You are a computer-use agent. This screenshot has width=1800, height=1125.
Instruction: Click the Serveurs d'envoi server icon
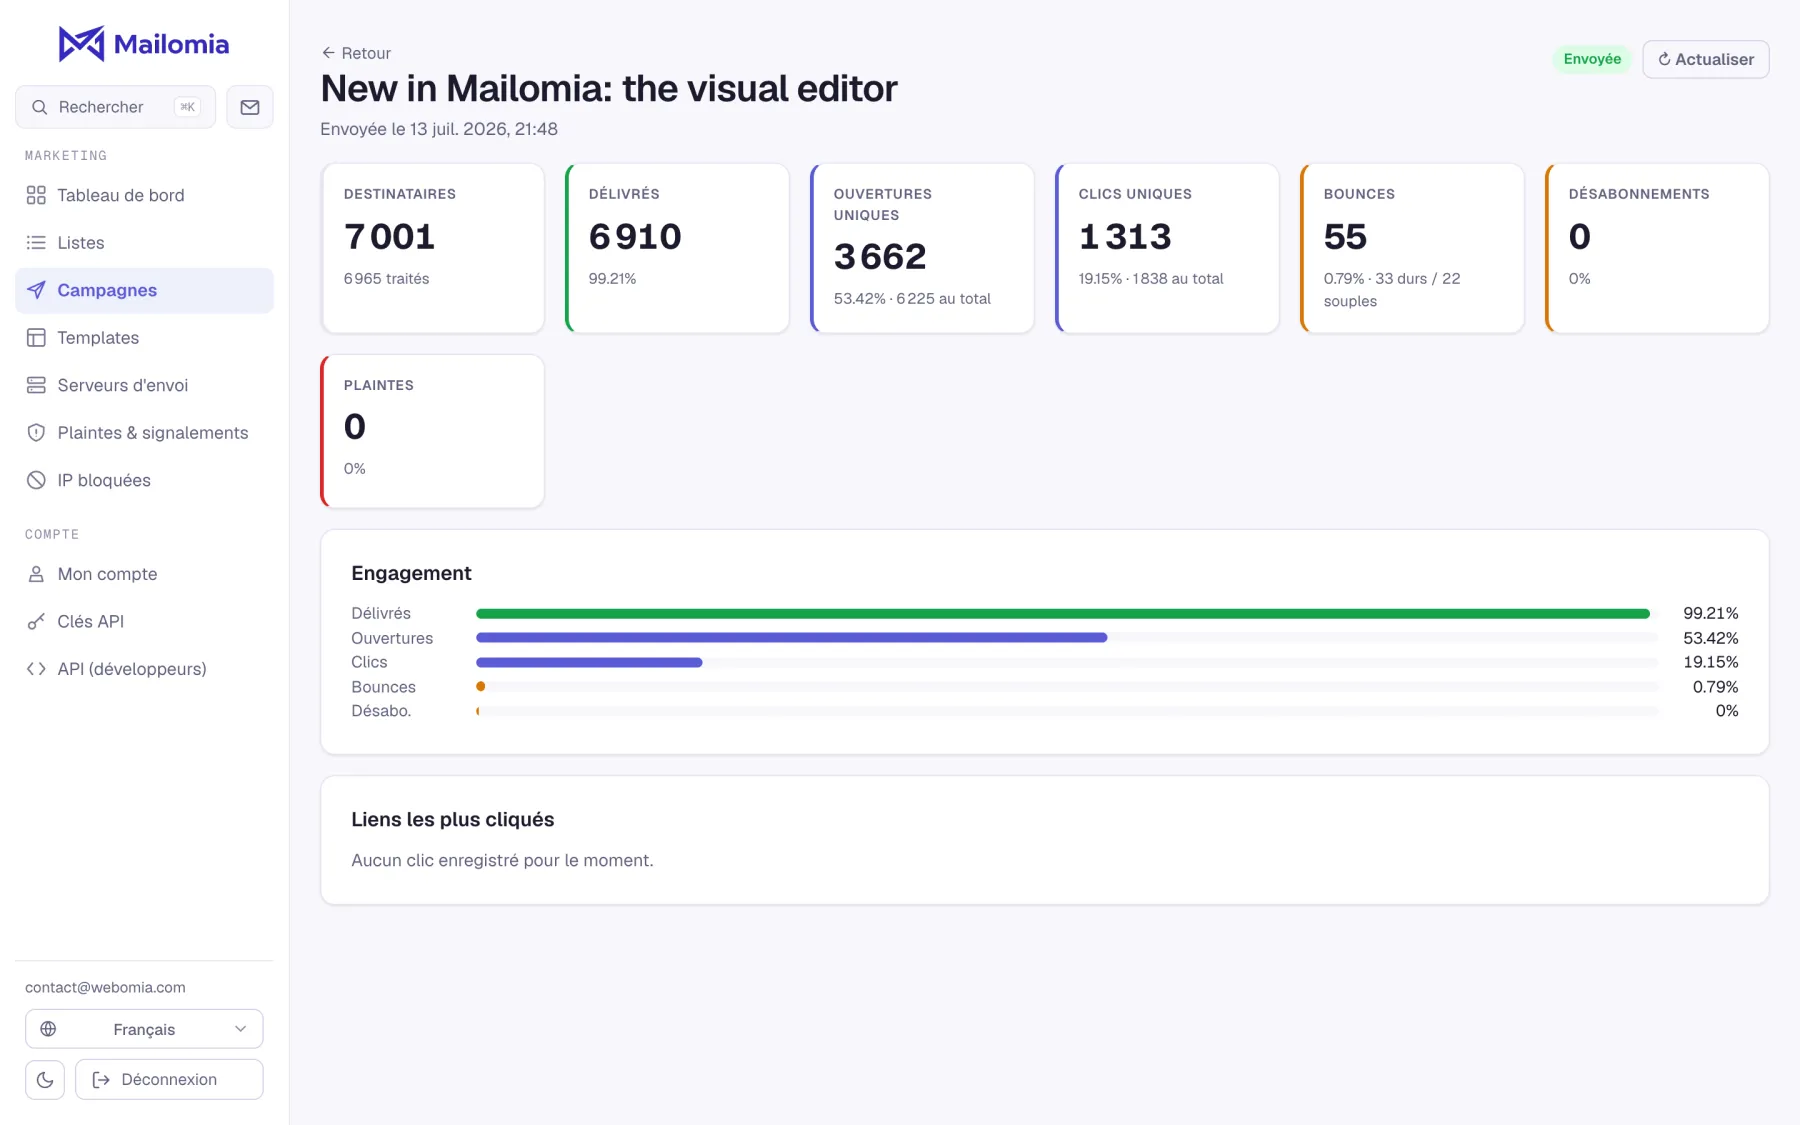(36, 385)
